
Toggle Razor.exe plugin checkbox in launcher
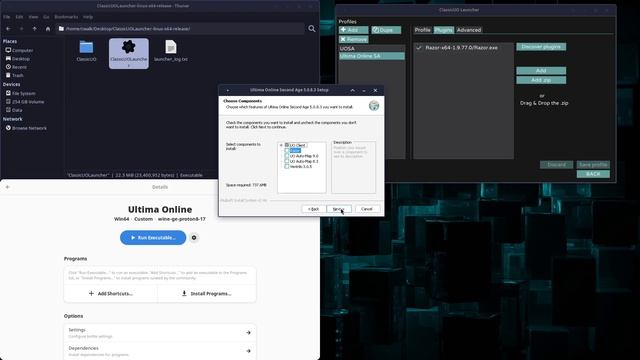pyautogui.click(x=419, y=48)
